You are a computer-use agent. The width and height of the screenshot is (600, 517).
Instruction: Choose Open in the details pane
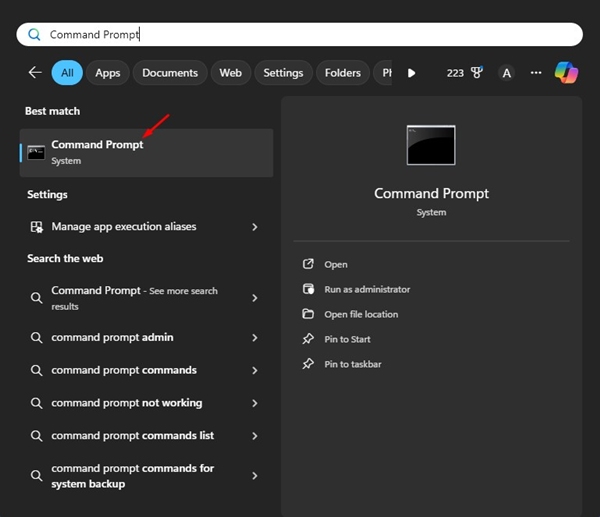click(336, 264)
